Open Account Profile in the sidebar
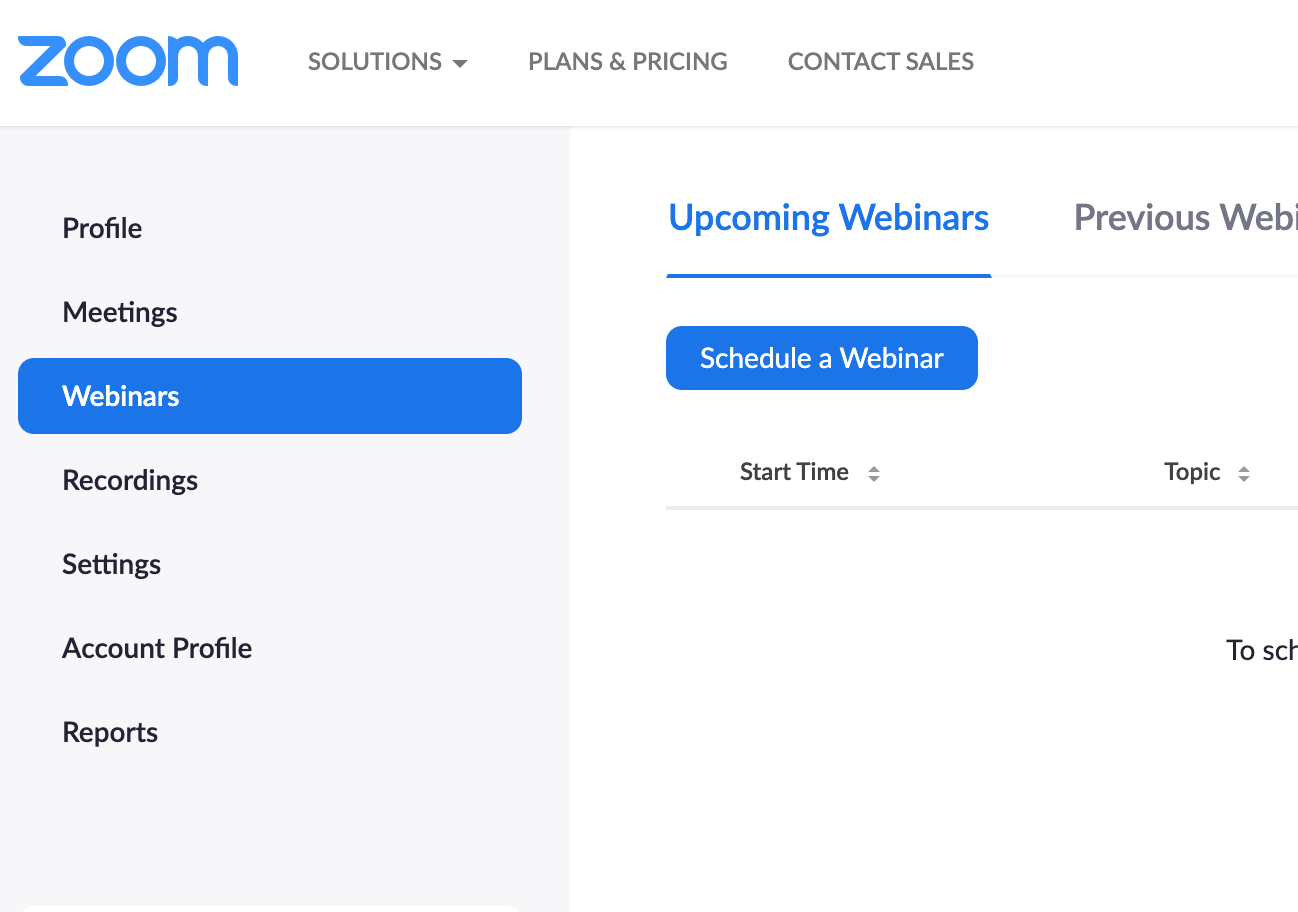 tap(157, 648)
